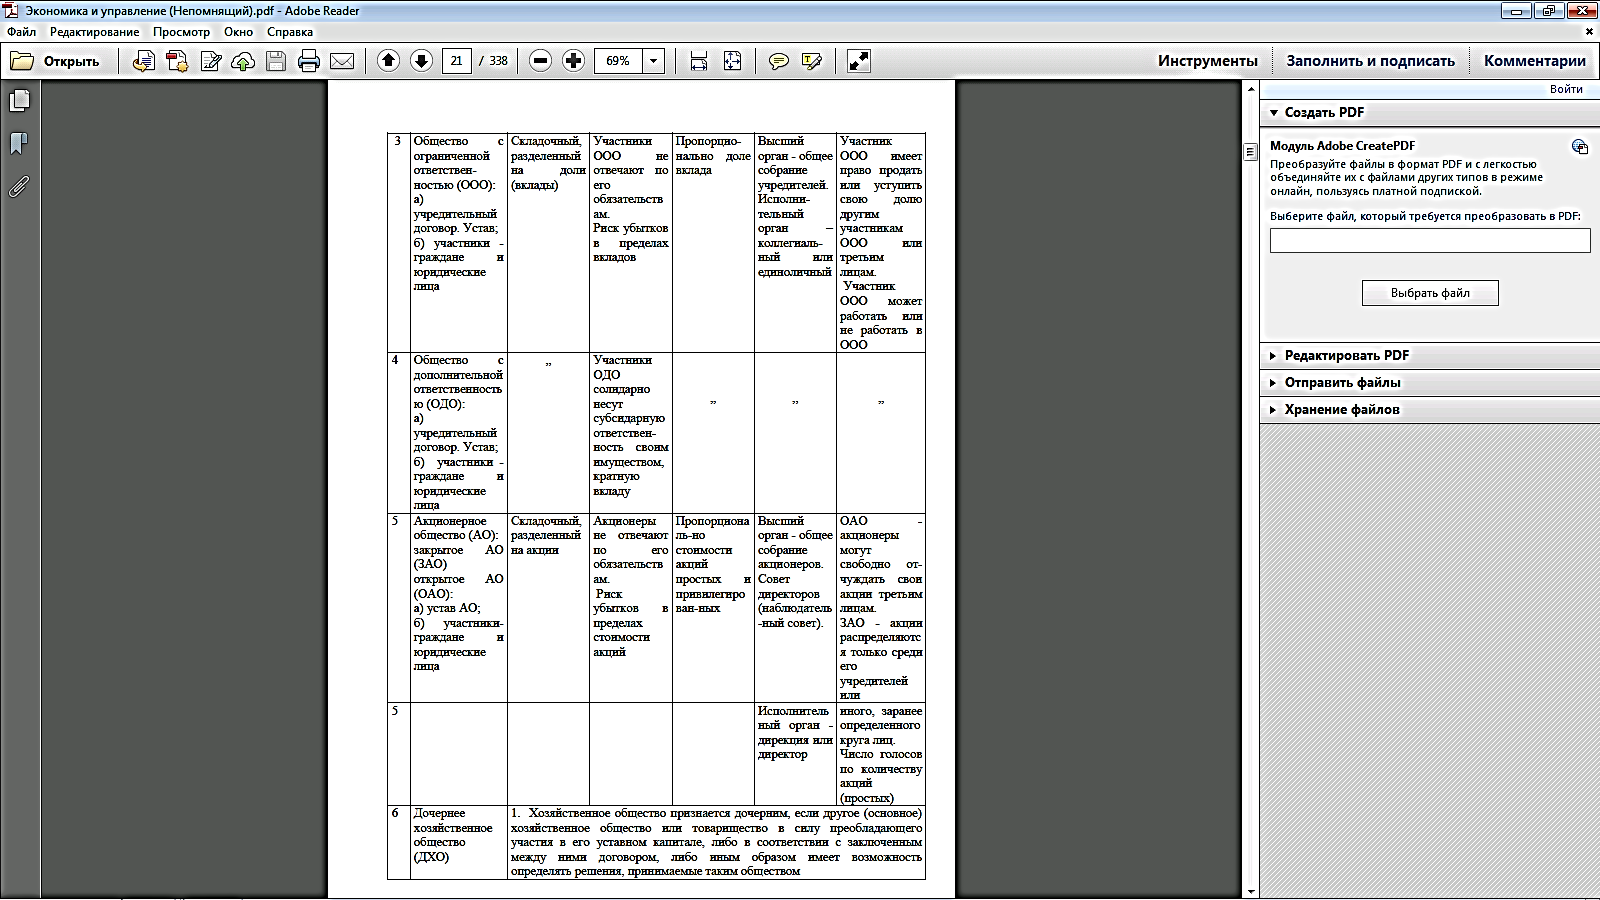Click the cell 'Участники ОДО солидарно несут'

pyautogui.click(x=631, y=433)
